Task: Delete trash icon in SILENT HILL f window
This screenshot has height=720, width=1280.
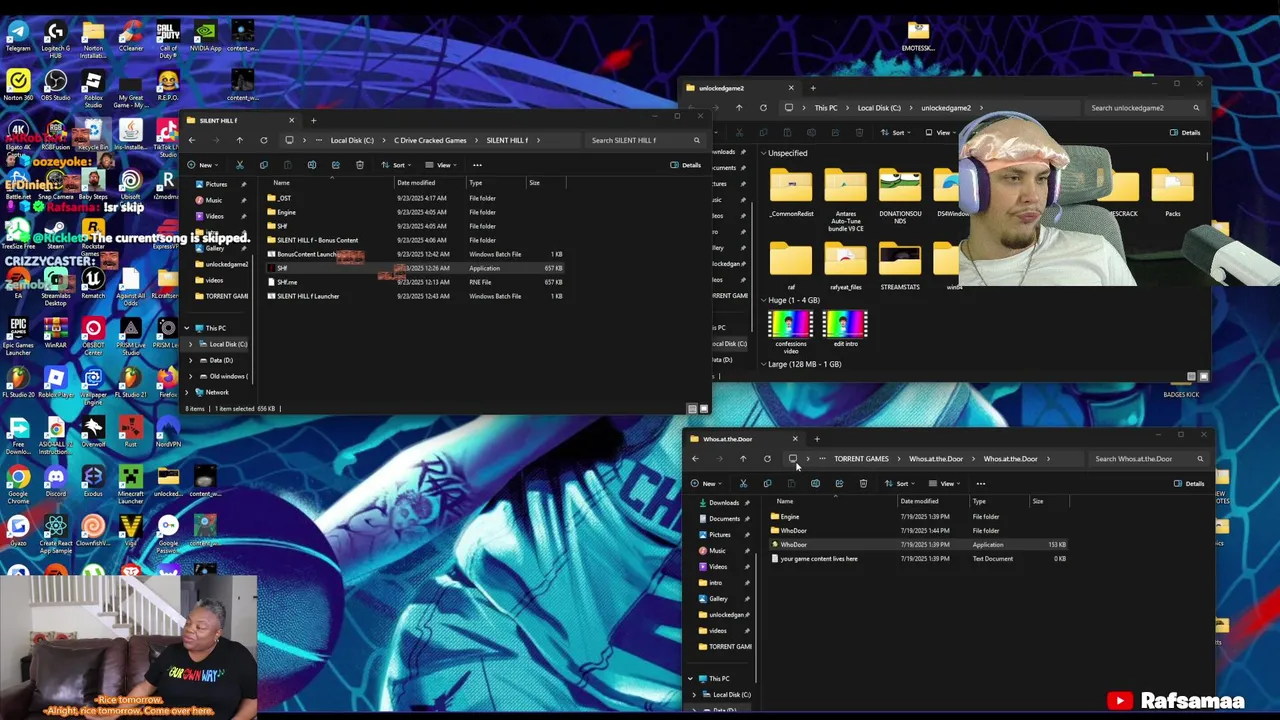Action: (359, 165)
